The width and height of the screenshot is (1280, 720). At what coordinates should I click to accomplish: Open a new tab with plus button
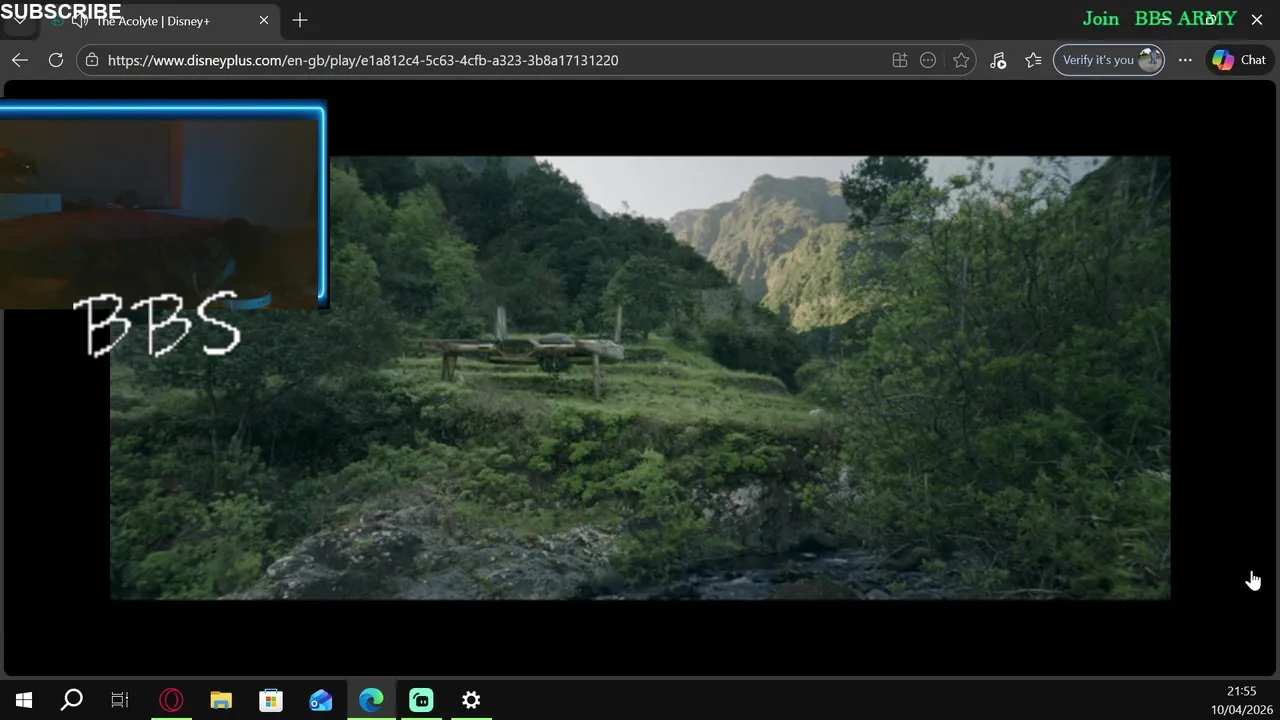coord(300,20)
